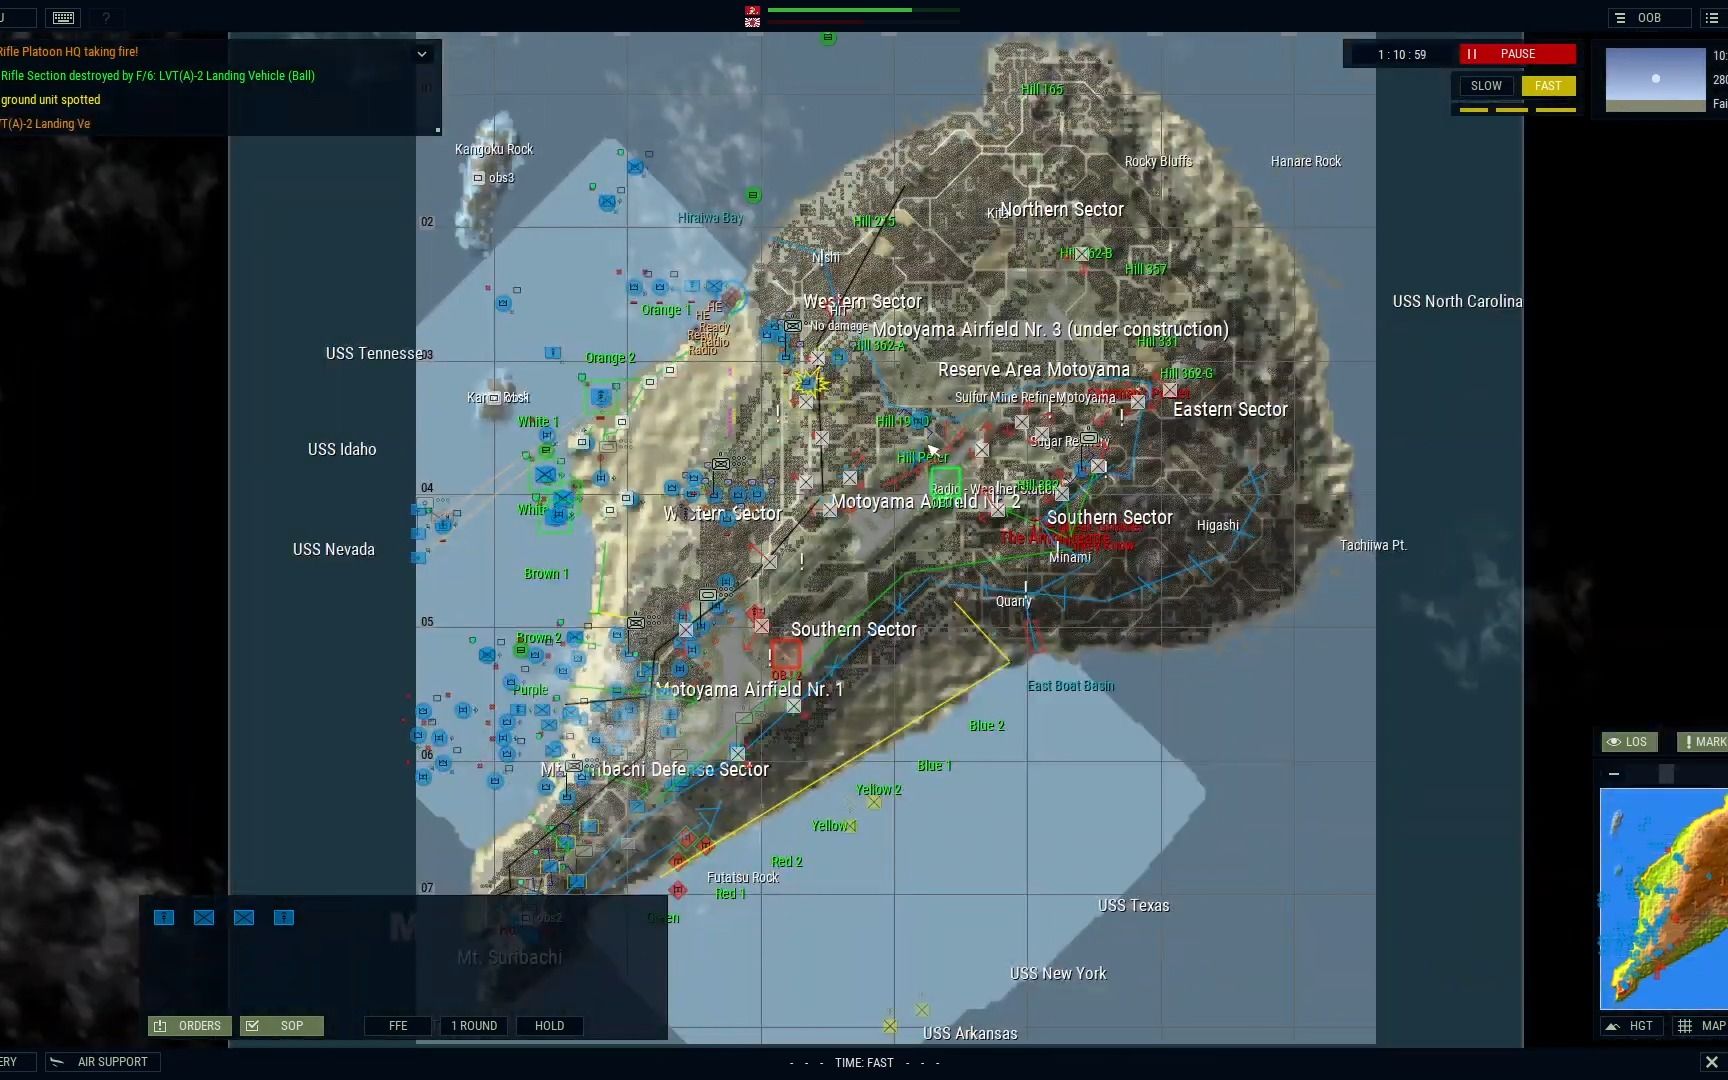This screenshot has width=1728, height=1080.
Task: Click the elapsed time 1:10:59 display
Action: [x=1402, y=55]
